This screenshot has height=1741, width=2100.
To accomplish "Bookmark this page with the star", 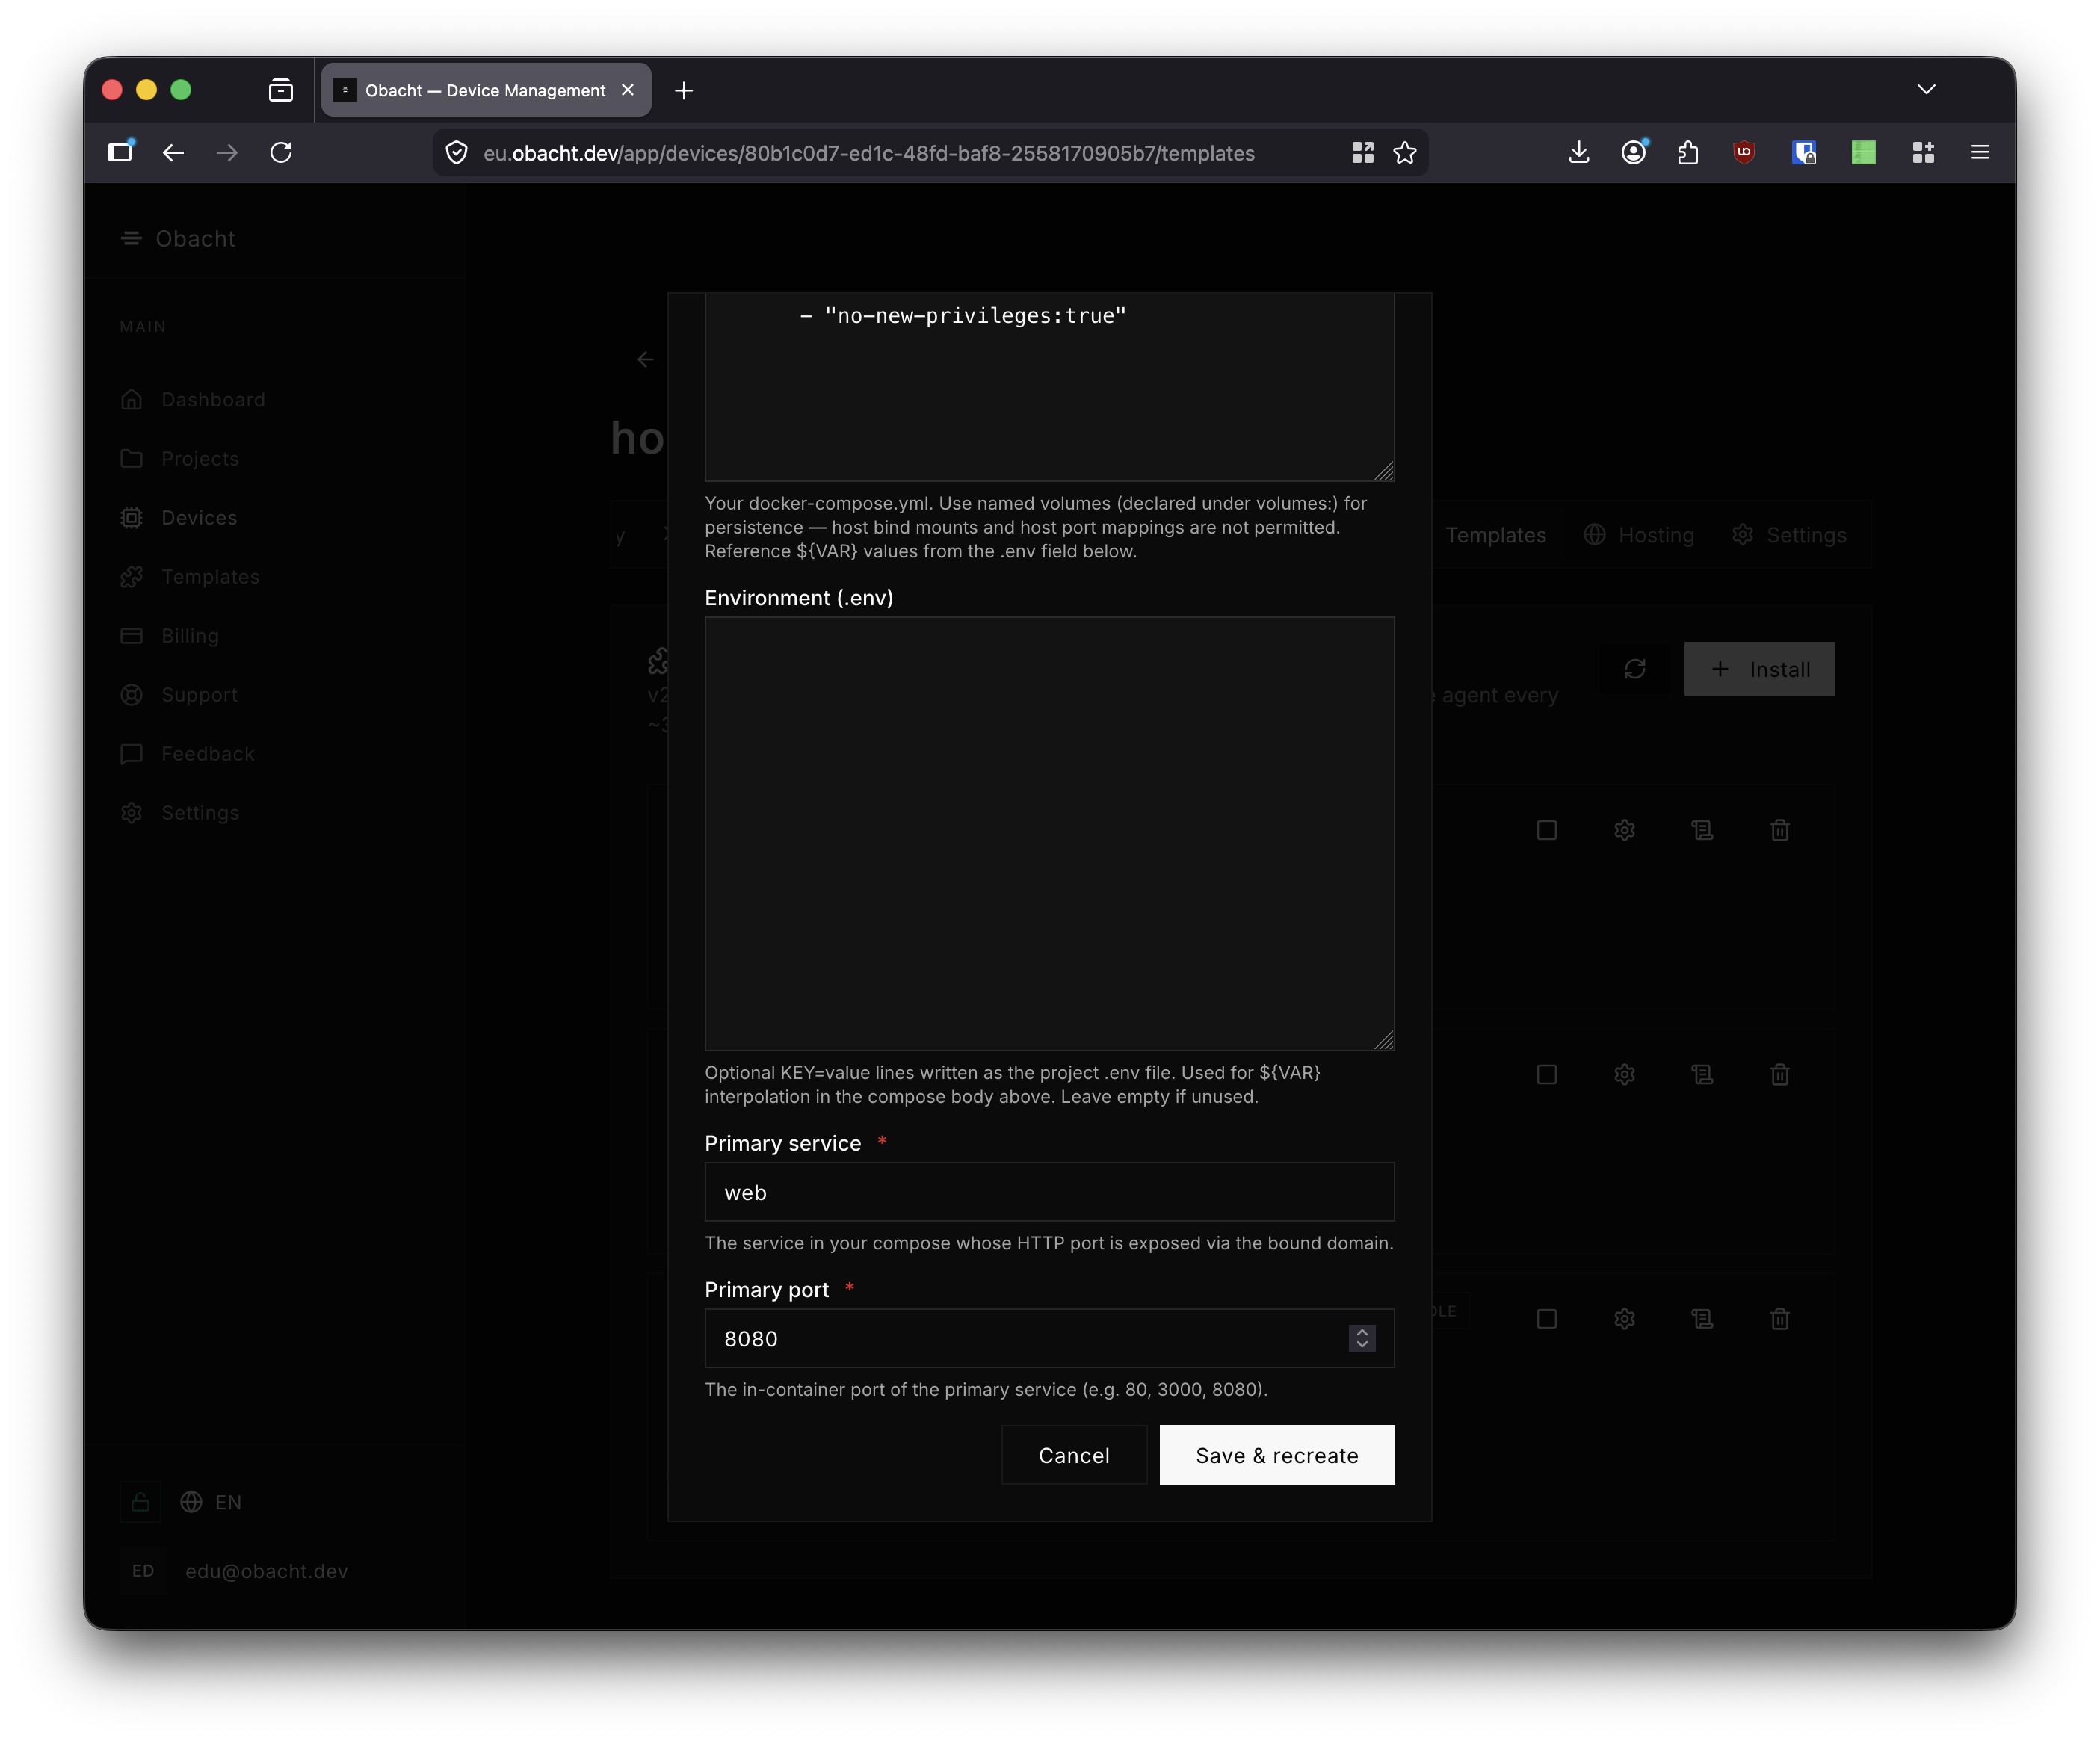I will [1405, 152].
